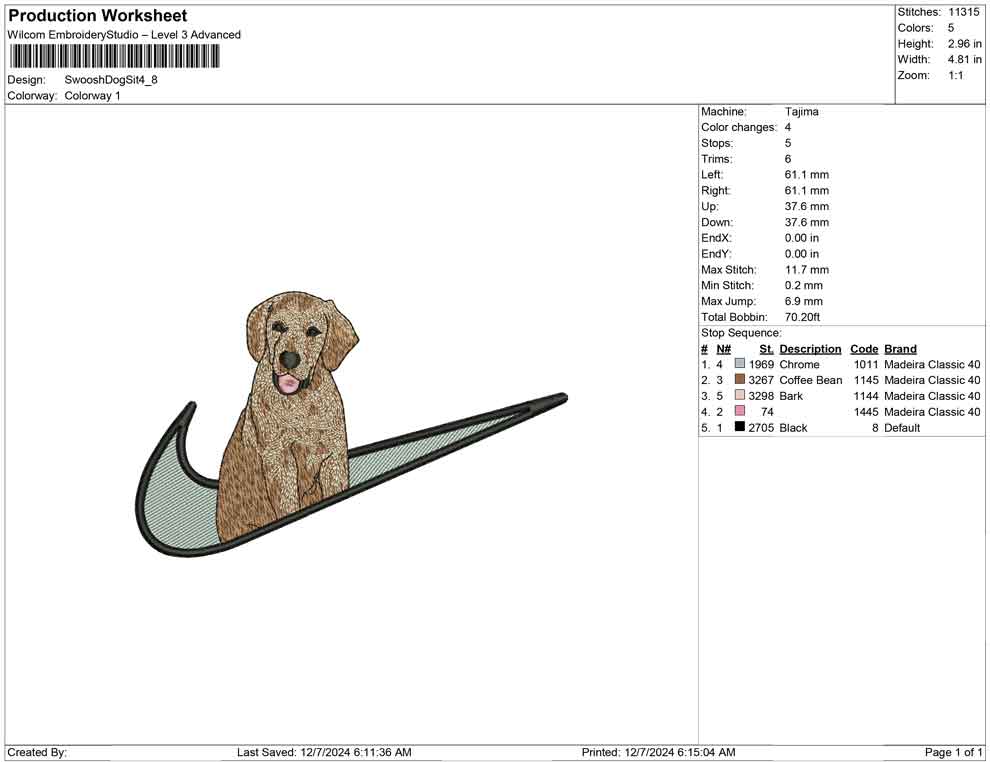Click the 'Description' column header
Image resolution: width=990 pixels, height=762 pixels.
810,349
